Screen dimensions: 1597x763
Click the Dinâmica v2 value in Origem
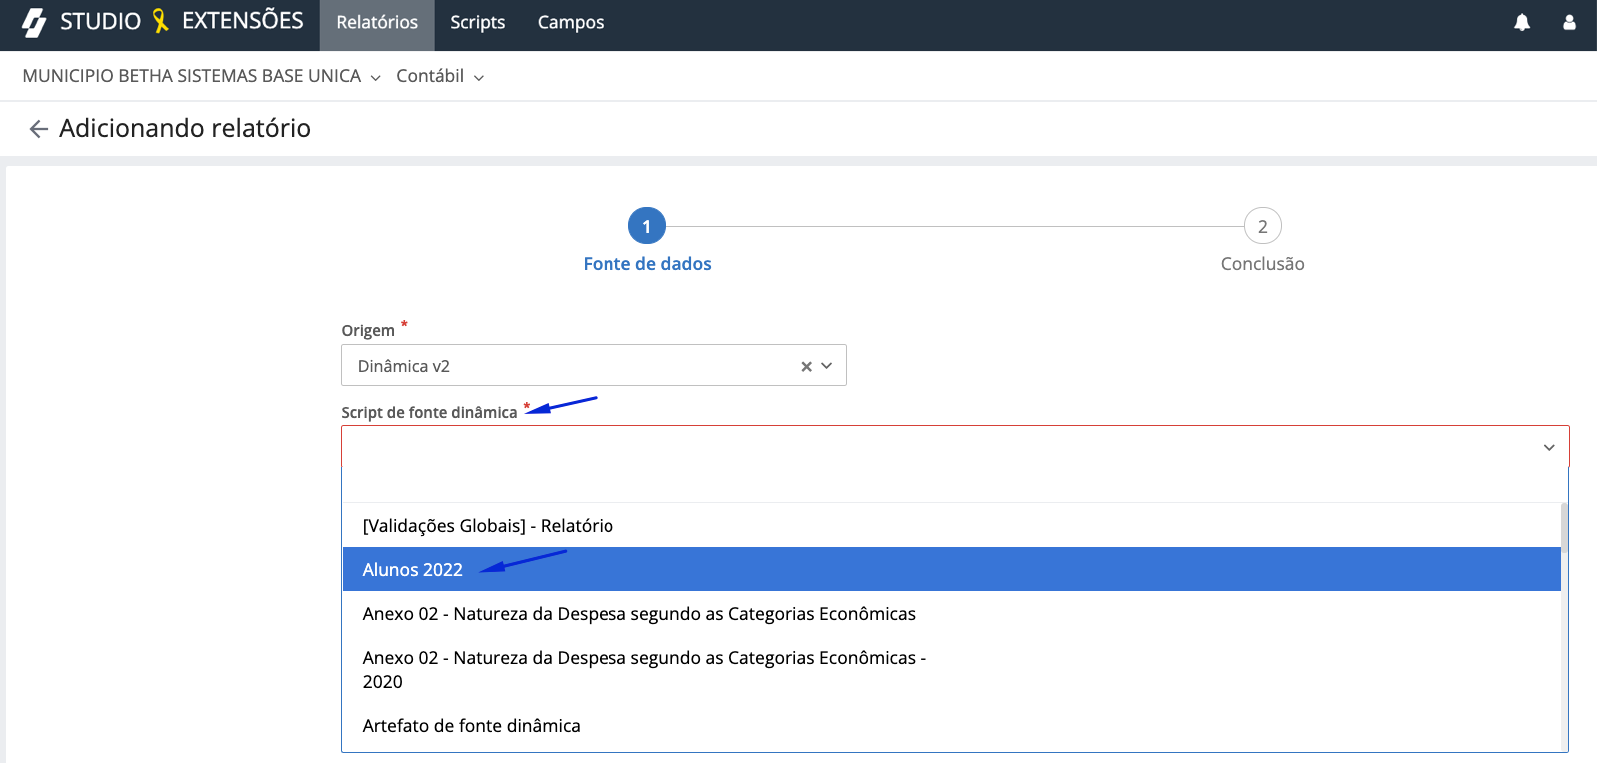[404, 366]
